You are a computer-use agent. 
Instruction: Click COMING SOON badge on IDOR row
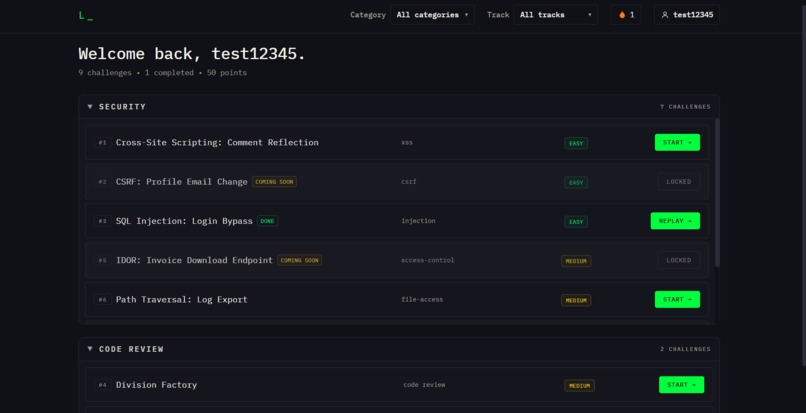click(x=299, y=260)
